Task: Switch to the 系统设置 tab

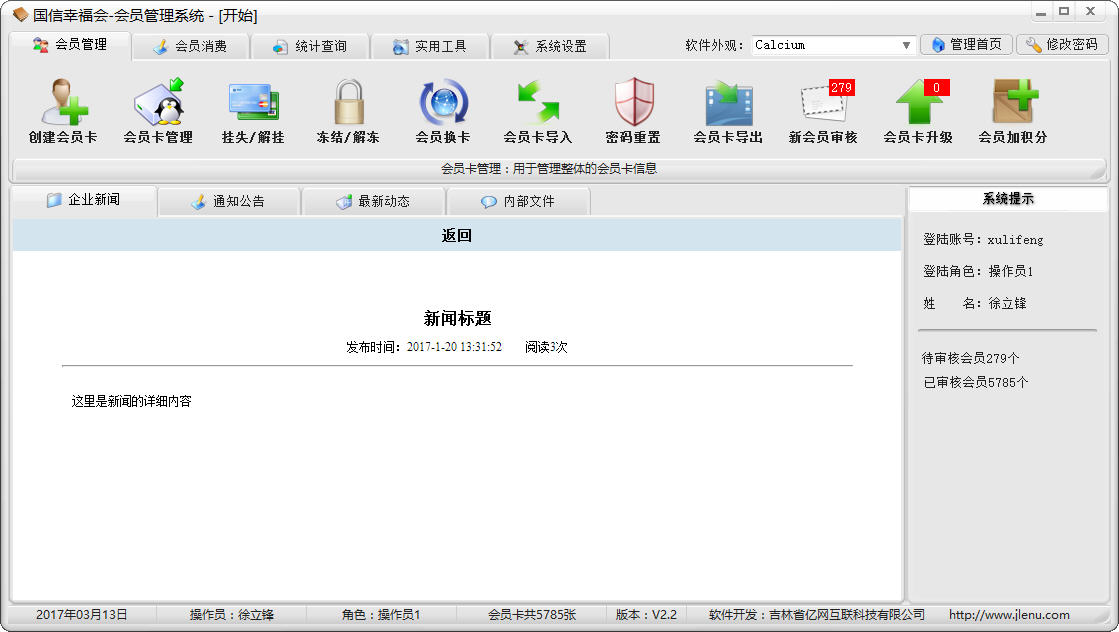Action: pyautogui.click(x=549, y=46)
